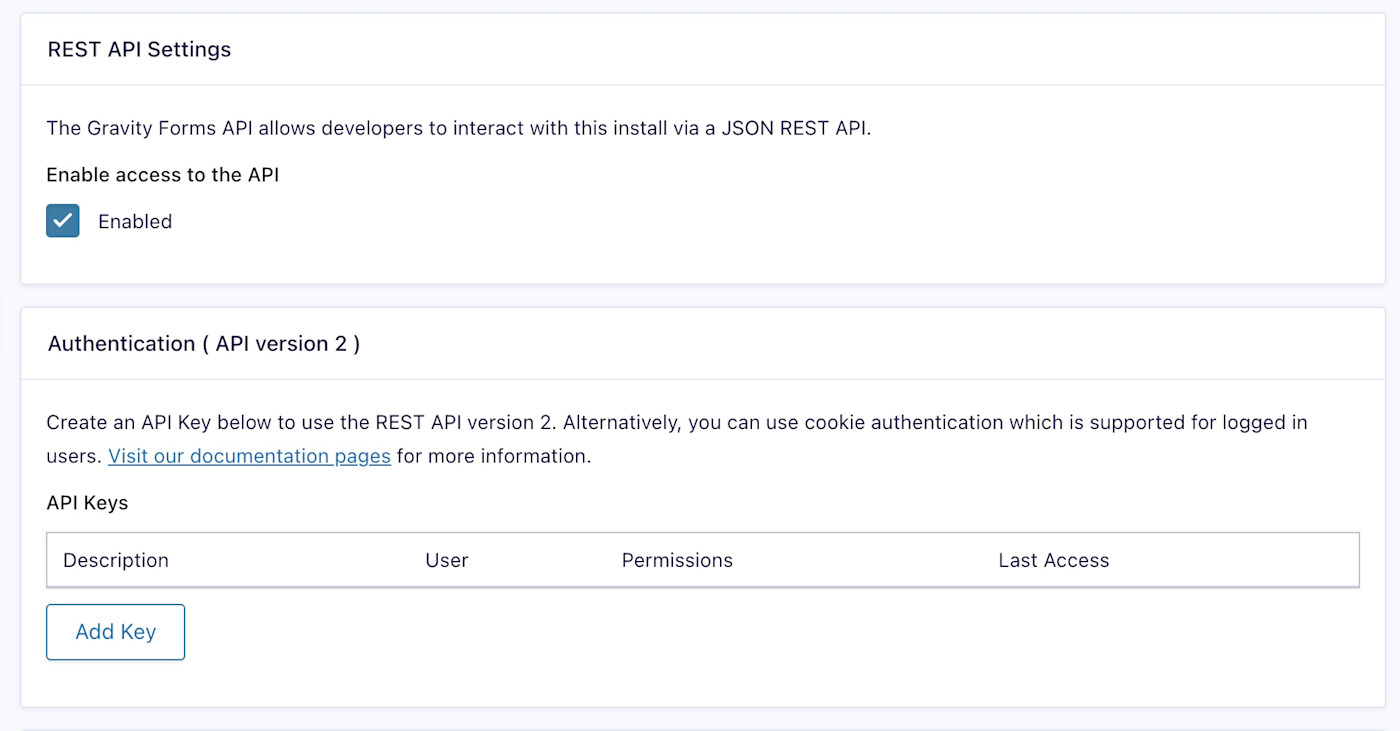Click the Add Key button

[115, 632]
